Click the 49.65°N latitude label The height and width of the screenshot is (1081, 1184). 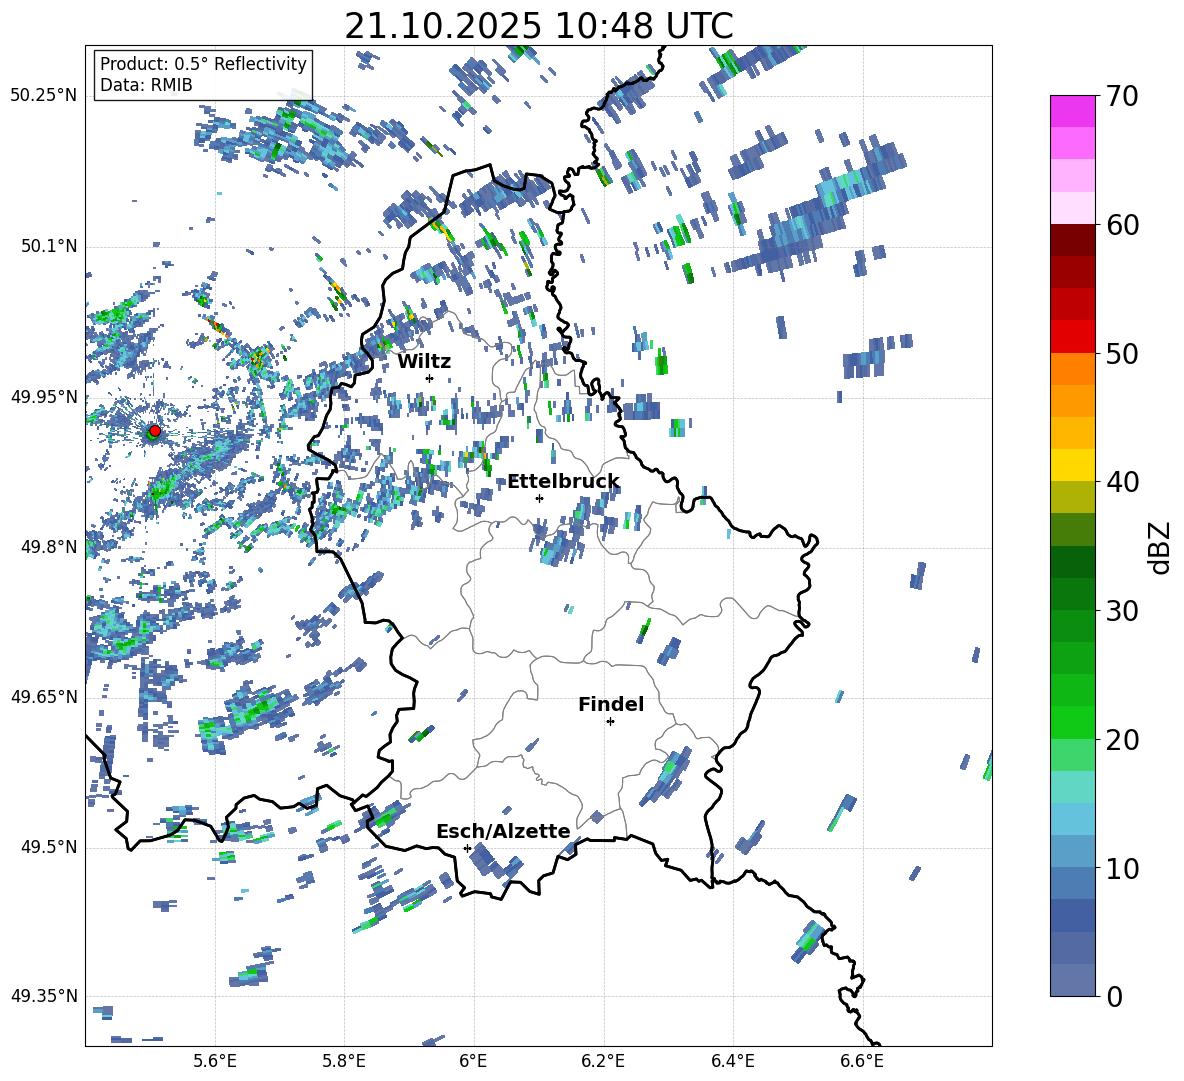coord(44,696)
